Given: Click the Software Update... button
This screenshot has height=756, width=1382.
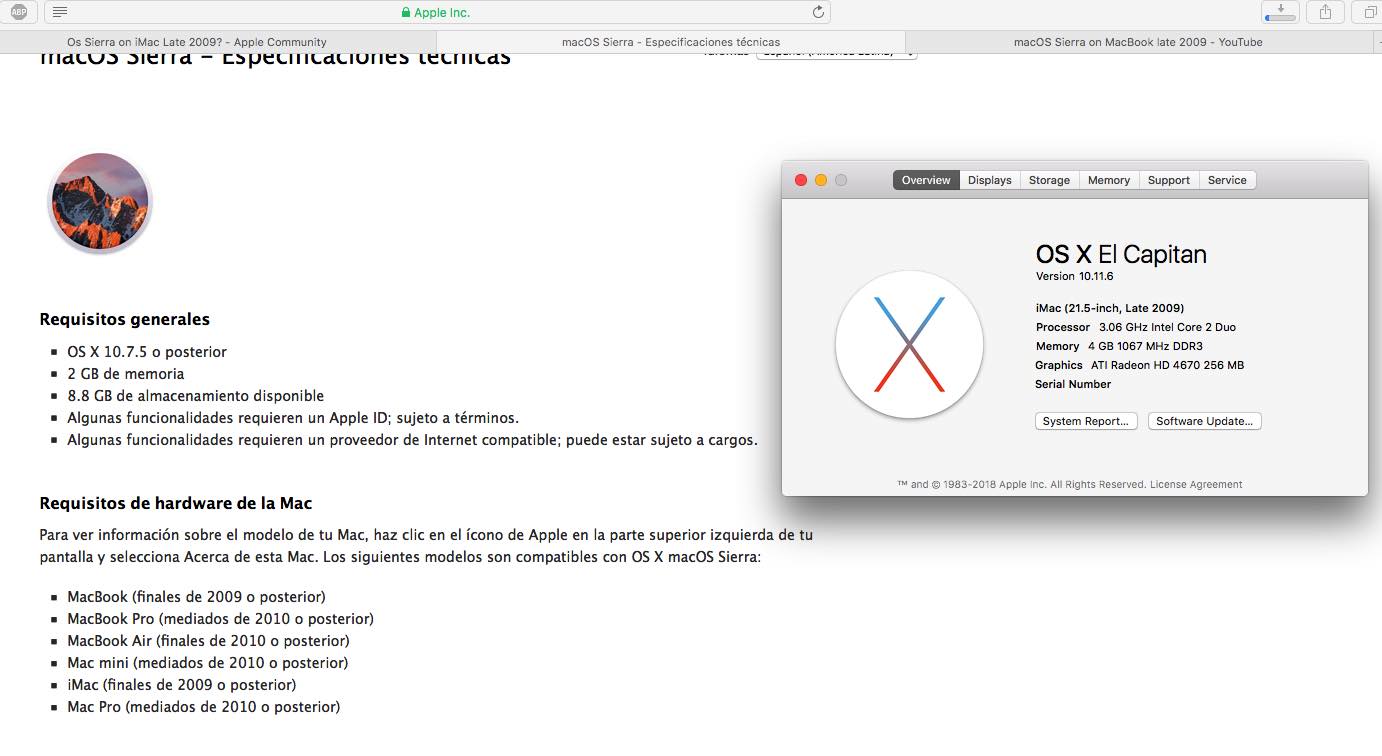Looking at the screenshot, I should [x=1205, y=421].
